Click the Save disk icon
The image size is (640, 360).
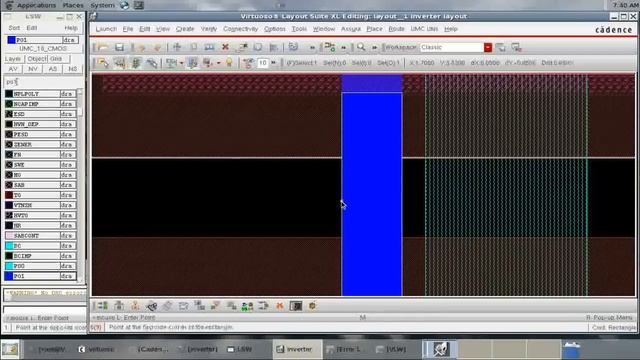point(119,47)
